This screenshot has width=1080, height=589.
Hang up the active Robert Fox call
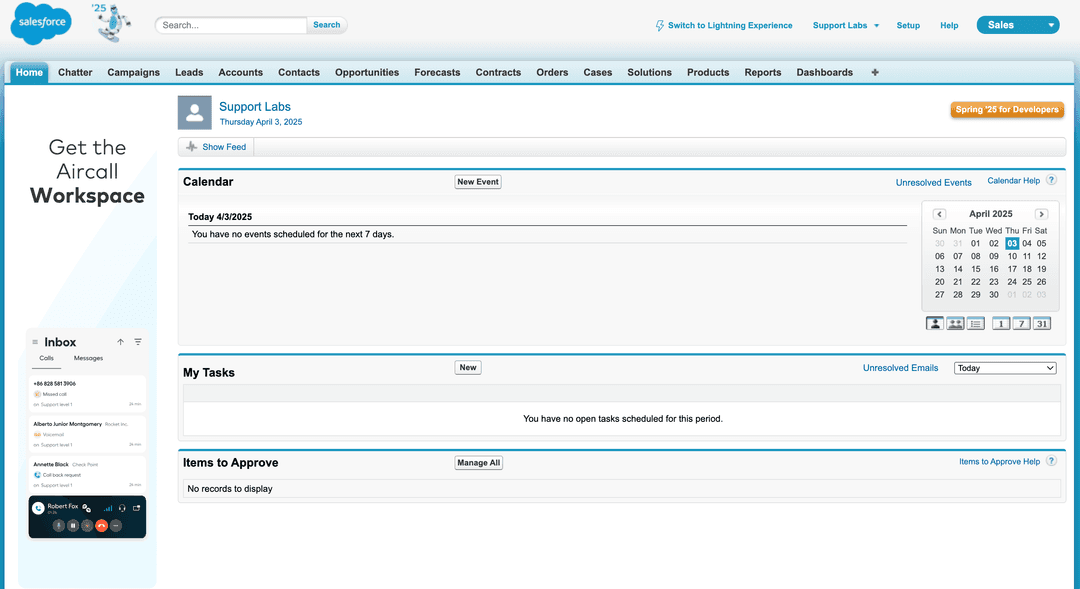(x=102, y=524)
